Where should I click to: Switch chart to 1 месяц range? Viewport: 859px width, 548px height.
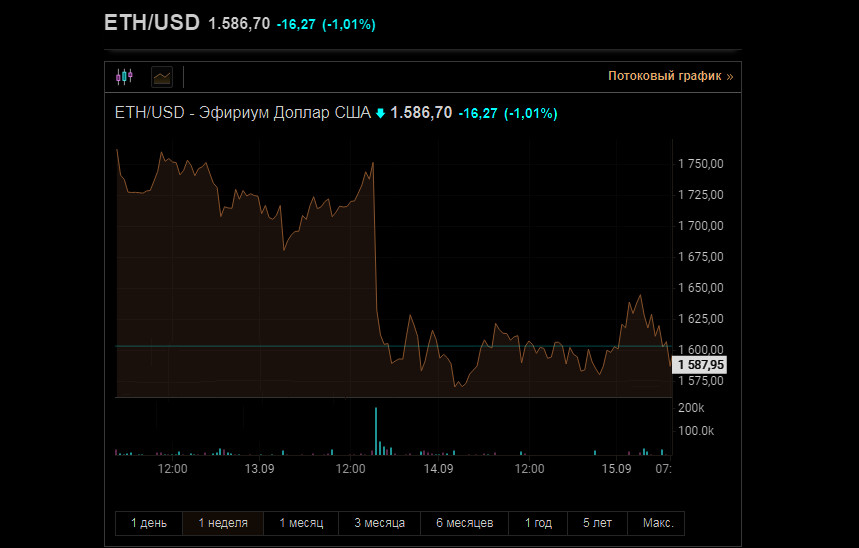tap(301, 523)
